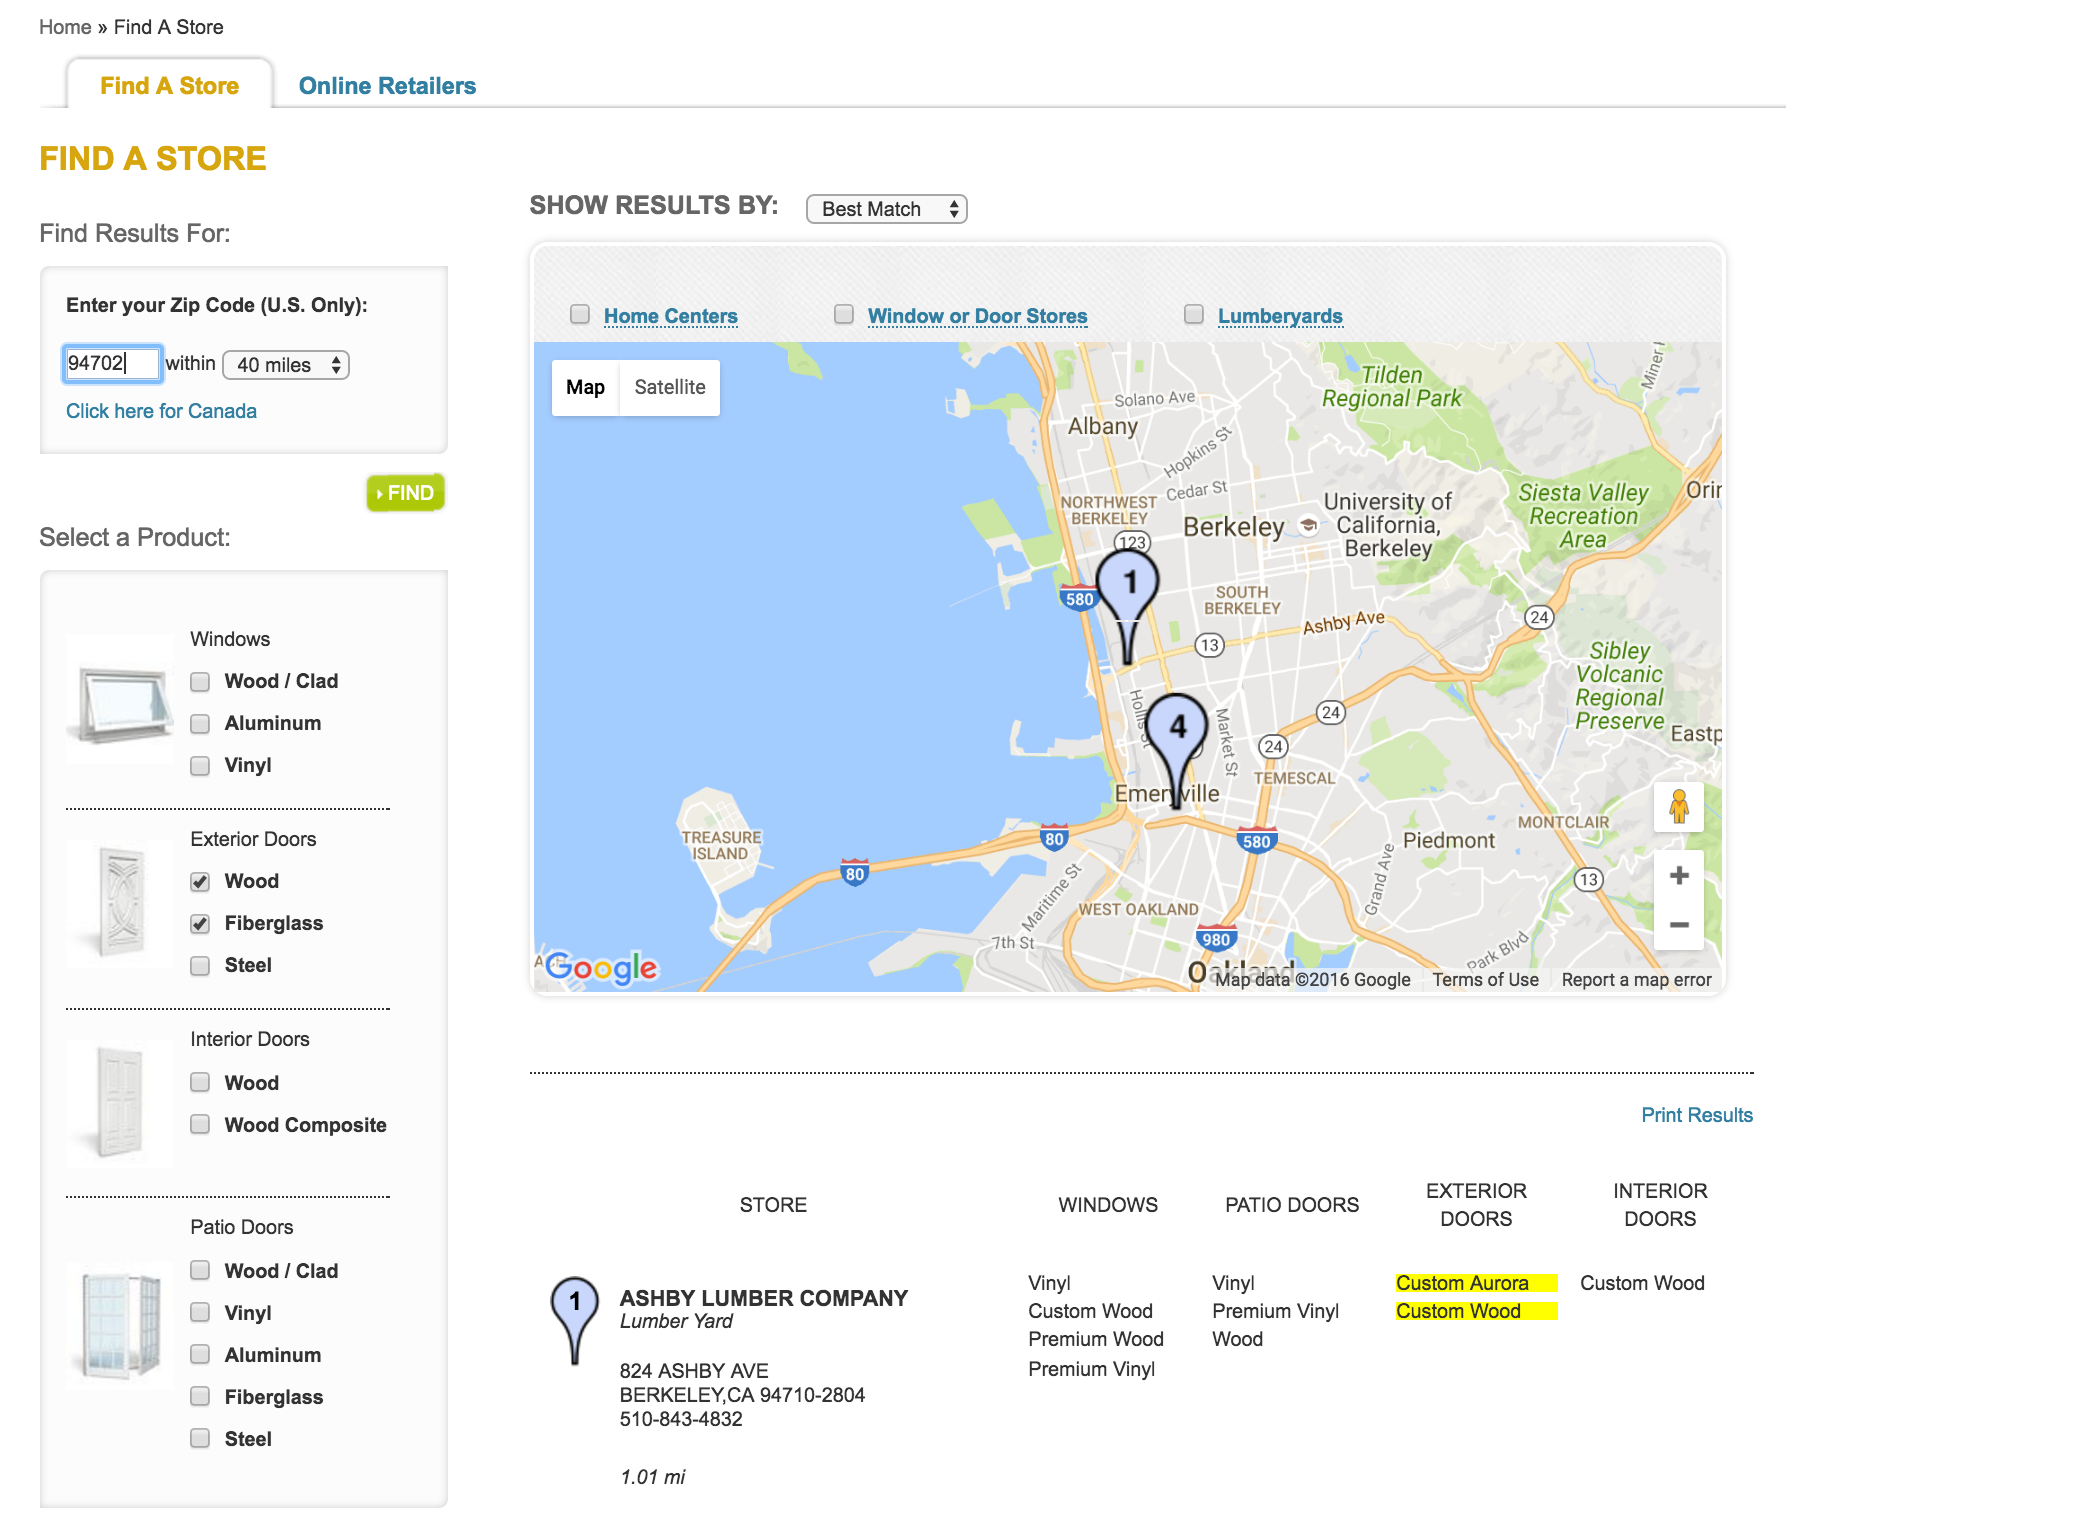
Task: Go to Home breadcrumb link
Action: [65, 27]
